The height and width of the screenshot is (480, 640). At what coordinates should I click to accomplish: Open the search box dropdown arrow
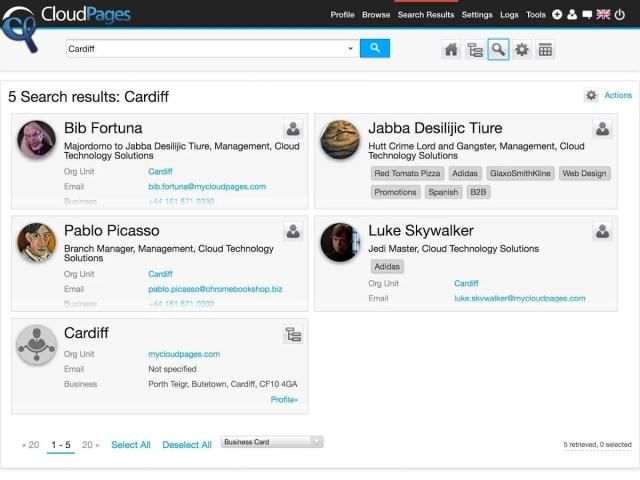point(350,48)
